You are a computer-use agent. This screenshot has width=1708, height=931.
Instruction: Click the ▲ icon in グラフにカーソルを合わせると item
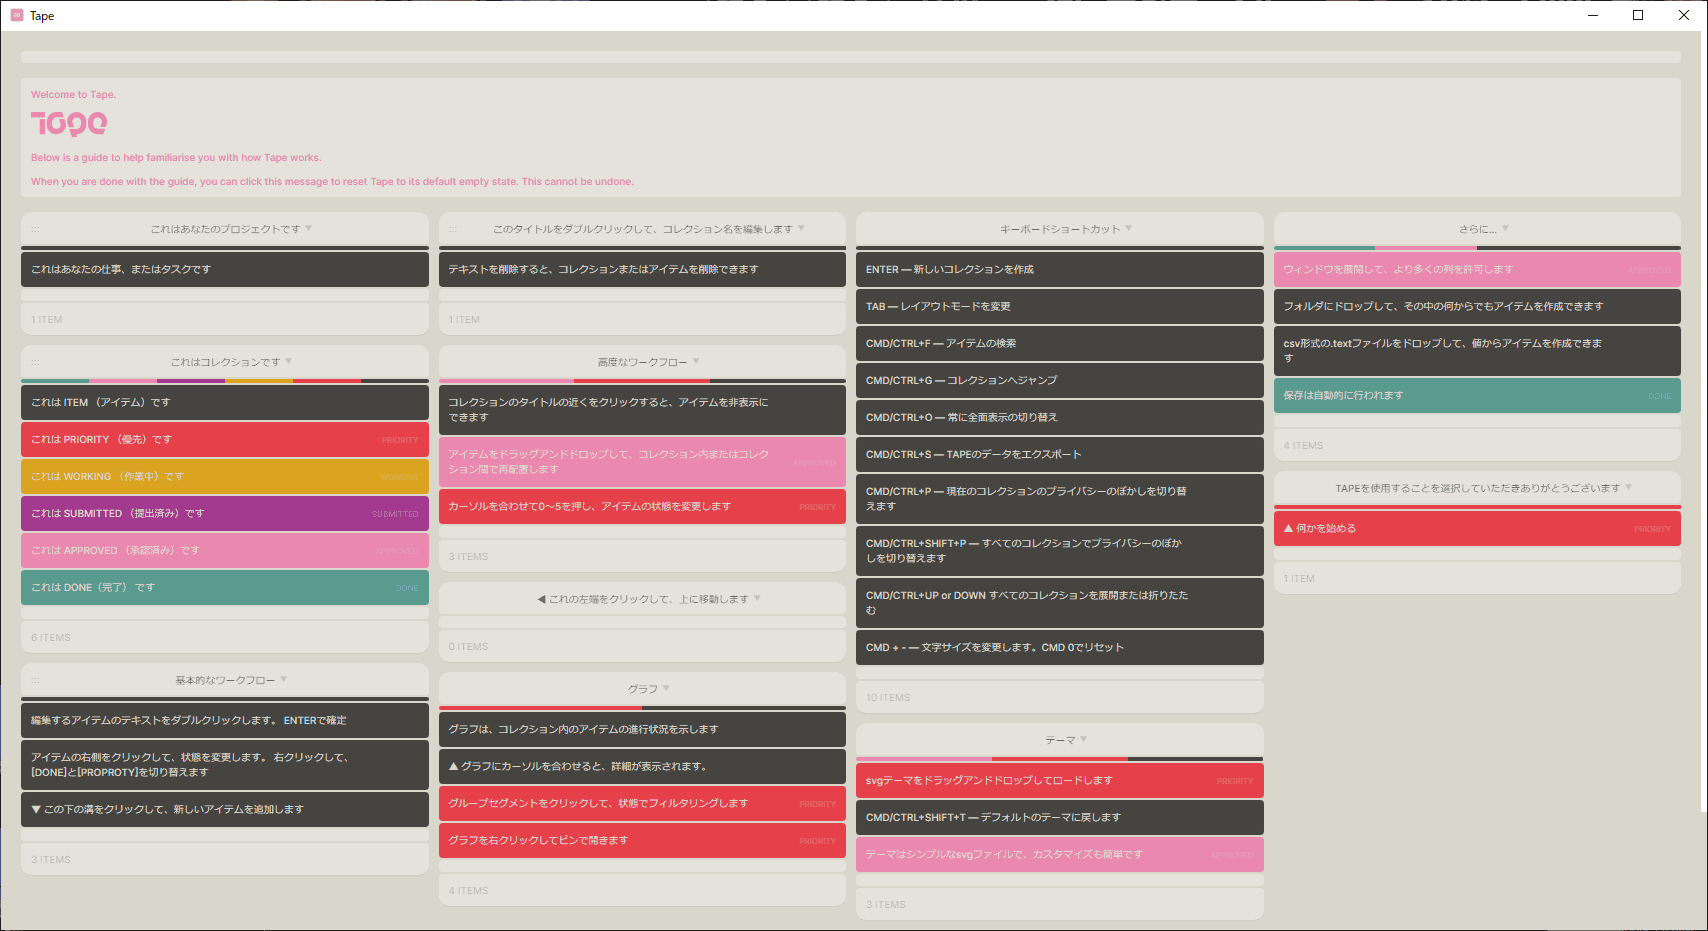(454, 766)
